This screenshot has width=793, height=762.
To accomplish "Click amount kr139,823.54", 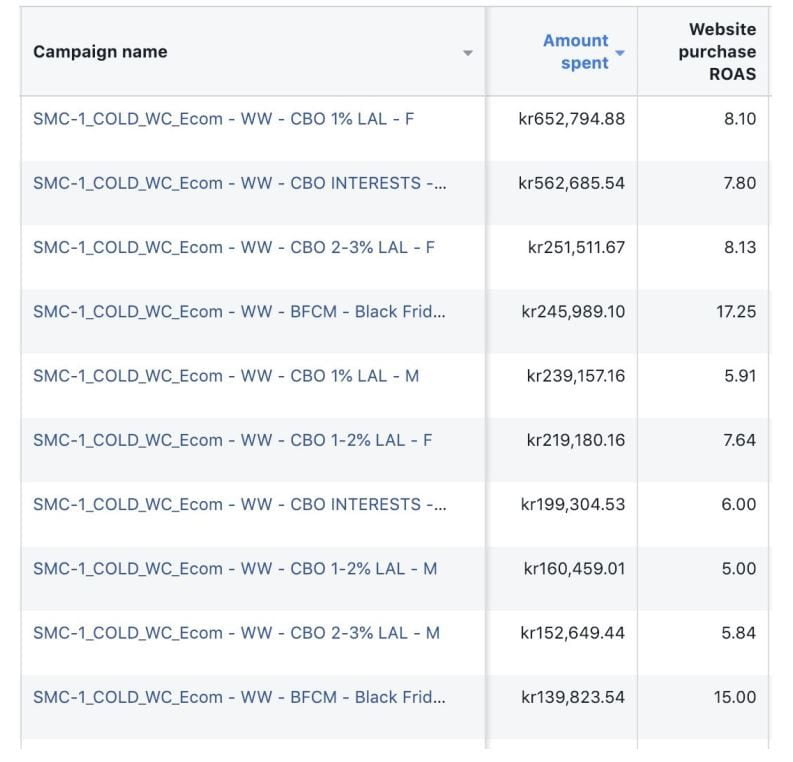I will (x=573, y=697).
